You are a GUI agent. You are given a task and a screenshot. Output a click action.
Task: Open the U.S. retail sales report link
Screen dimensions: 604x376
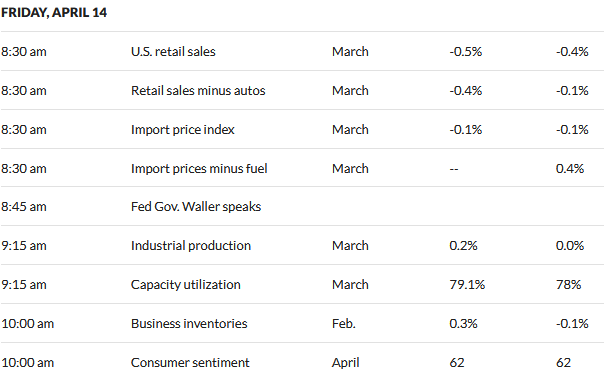pos(173,52)
